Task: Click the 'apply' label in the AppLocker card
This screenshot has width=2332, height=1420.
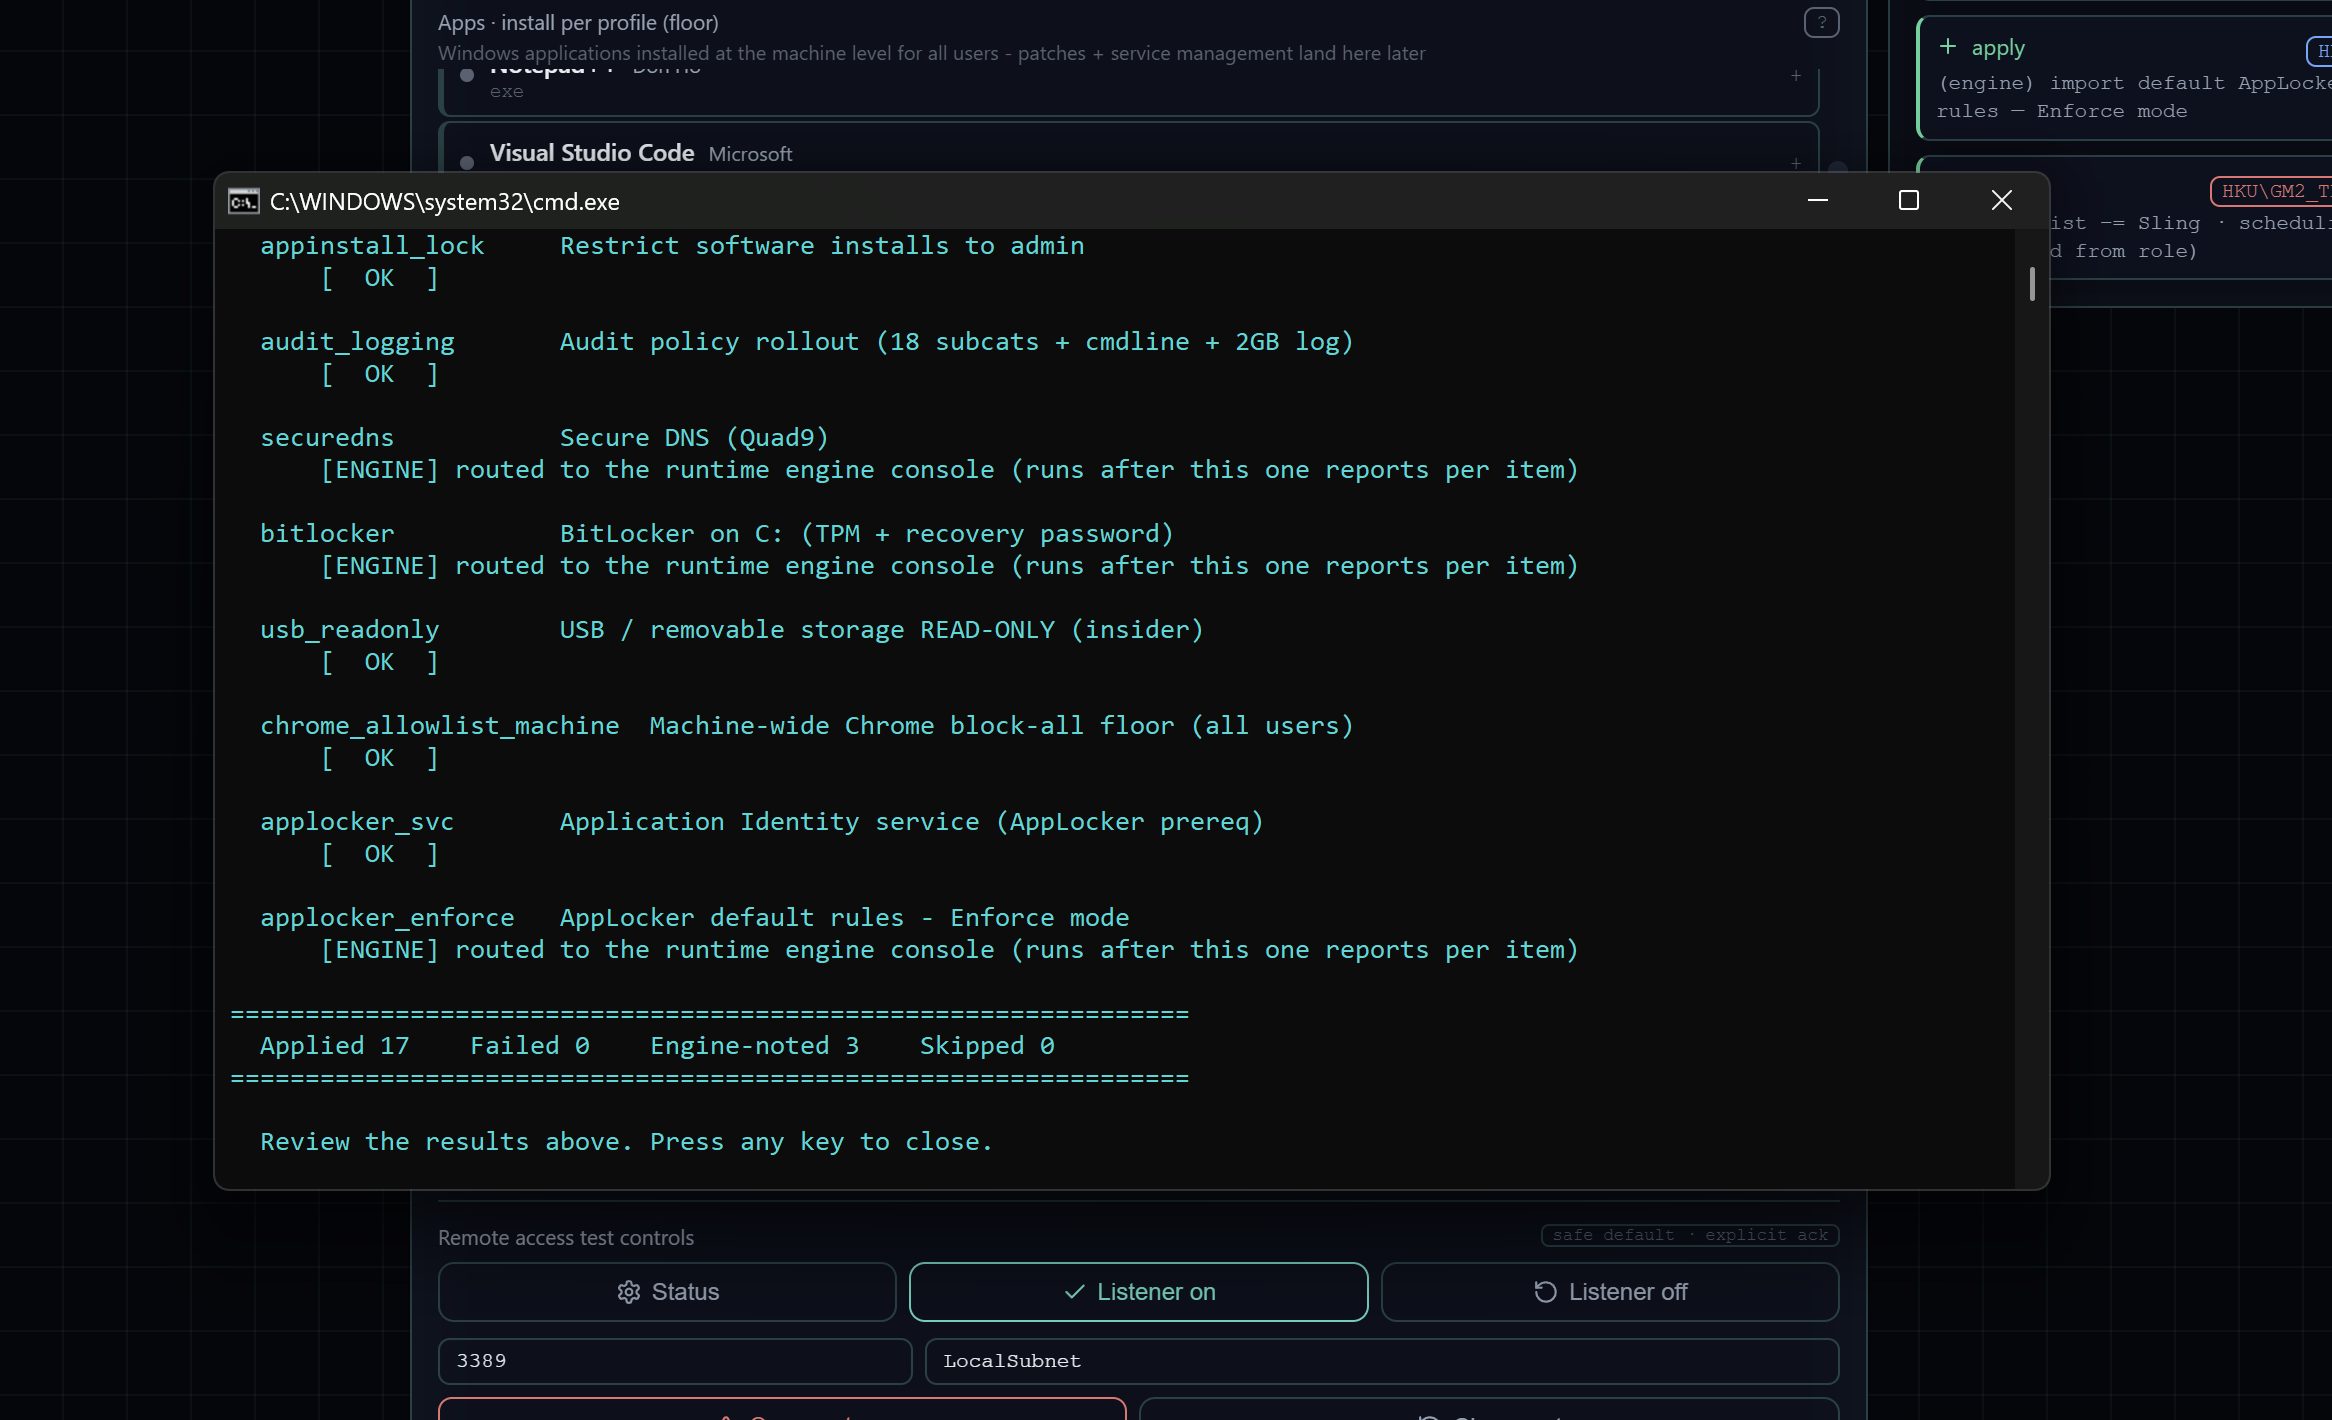Action: pyautogui.click(x=1998, y=47)
